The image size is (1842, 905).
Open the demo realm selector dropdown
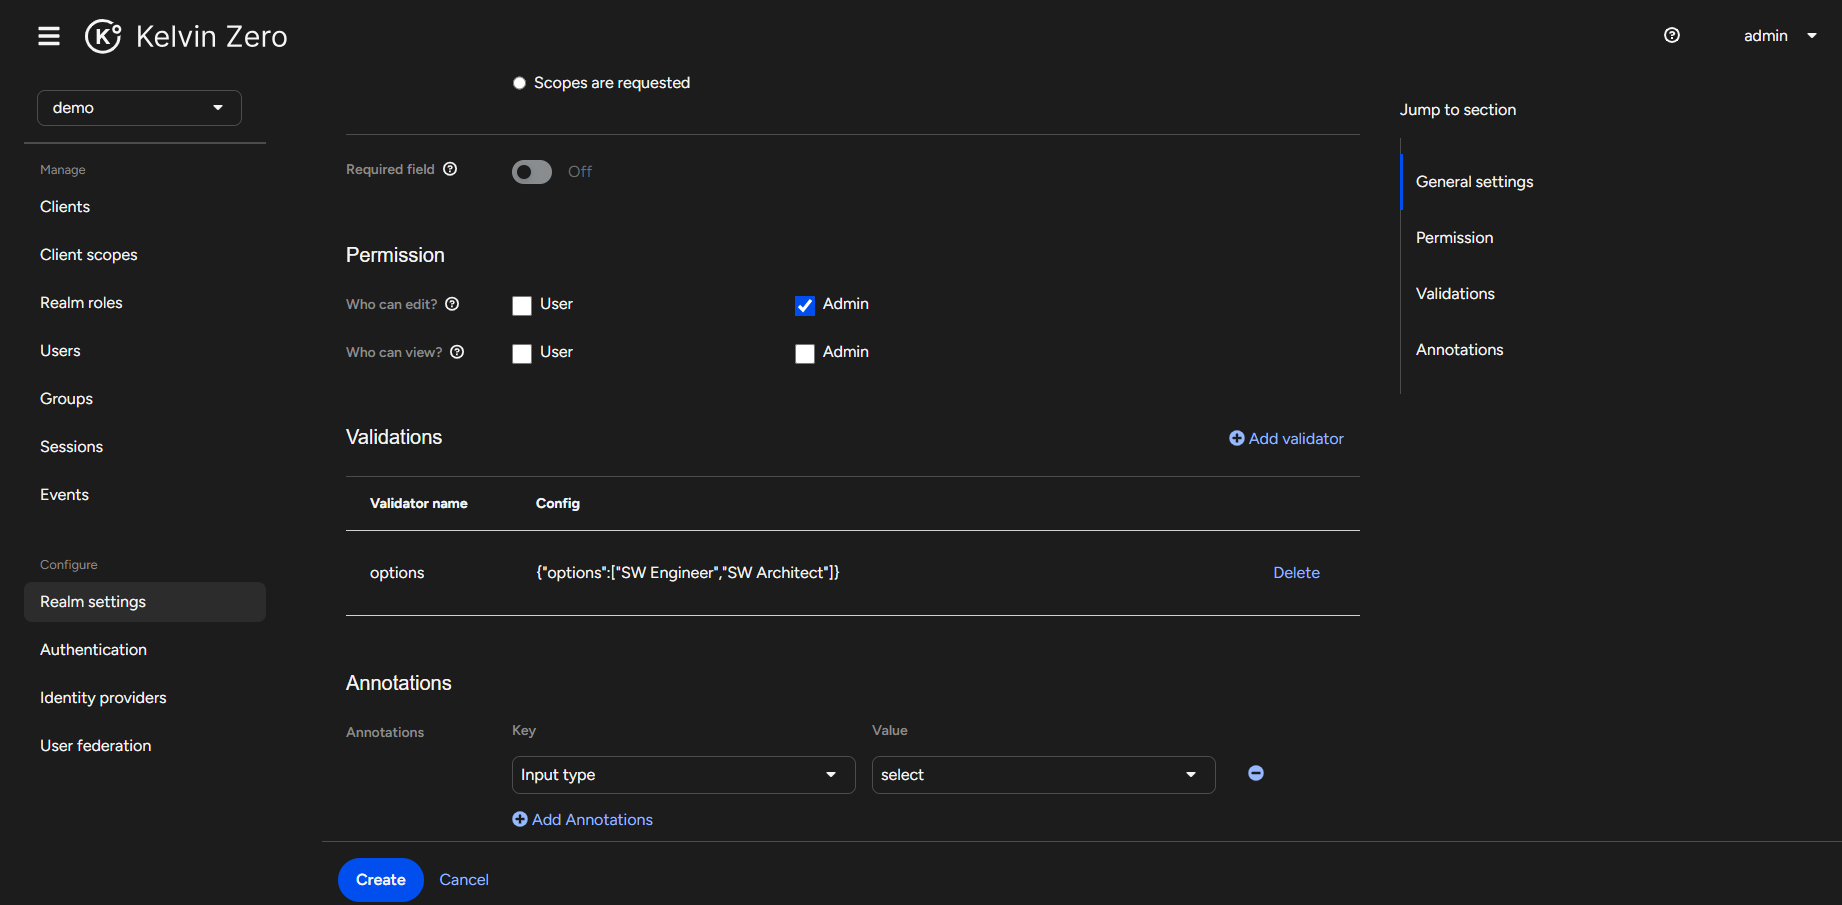click(139, 107)
